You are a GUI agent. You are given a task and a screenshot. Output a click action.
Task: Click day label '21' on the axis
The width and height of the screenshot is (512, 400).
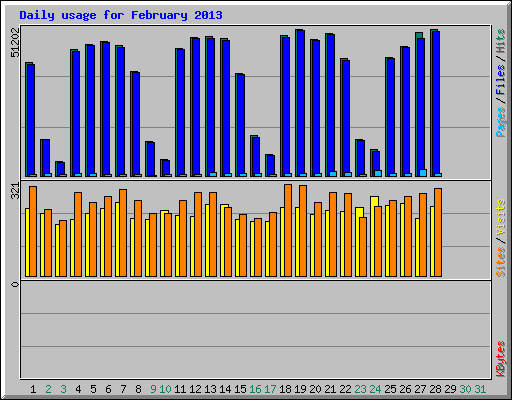[330, 389]
